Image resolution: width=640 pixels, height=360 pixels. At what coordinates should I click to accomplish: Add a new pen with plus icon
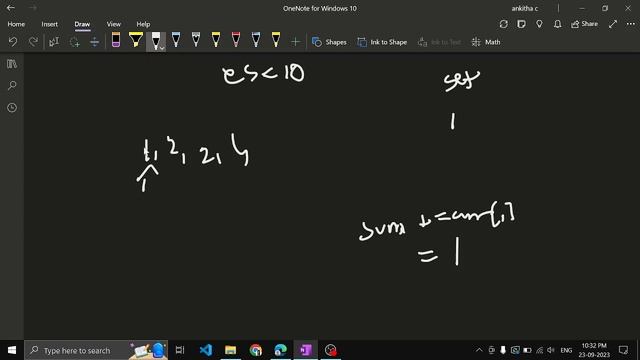tap(295, 42)
